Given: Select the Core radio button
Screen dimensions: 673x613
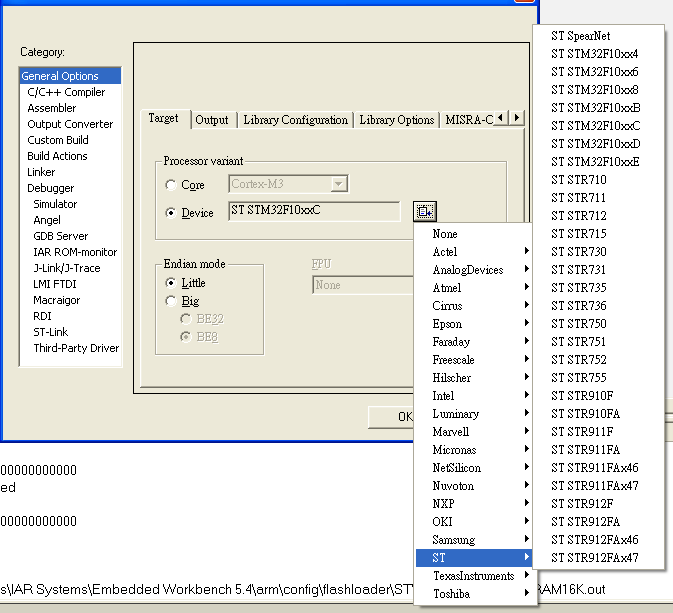Looking at the screenshot, I should pos(171,185).
